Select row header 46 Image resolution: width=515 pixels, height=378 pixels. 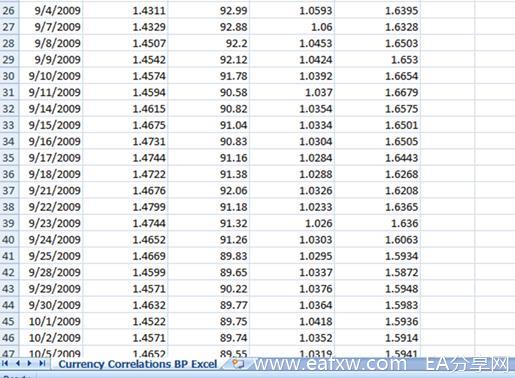coord(9,337)
